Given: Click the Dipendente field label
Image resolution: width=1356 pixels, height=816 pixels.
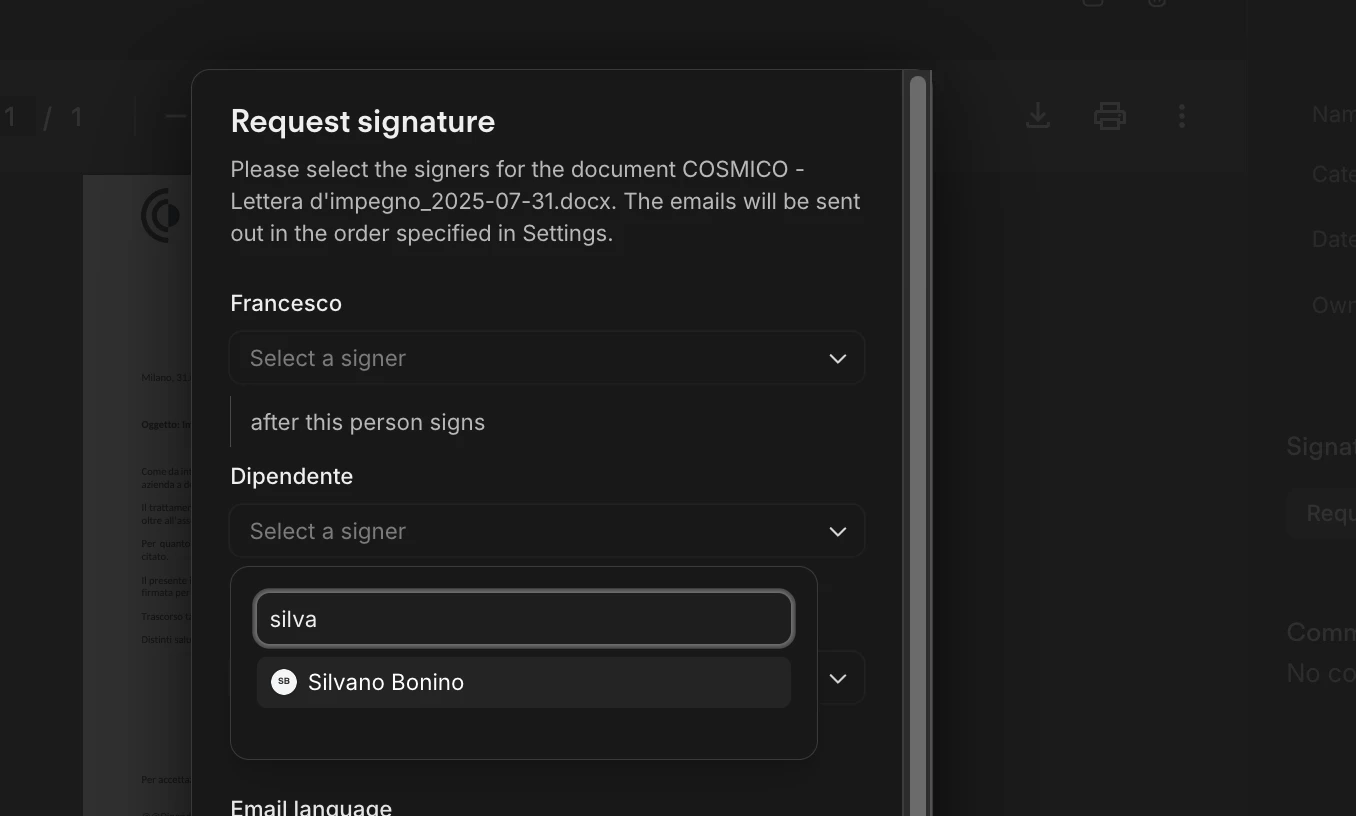Looking at the screenshot, I should 292,476.
